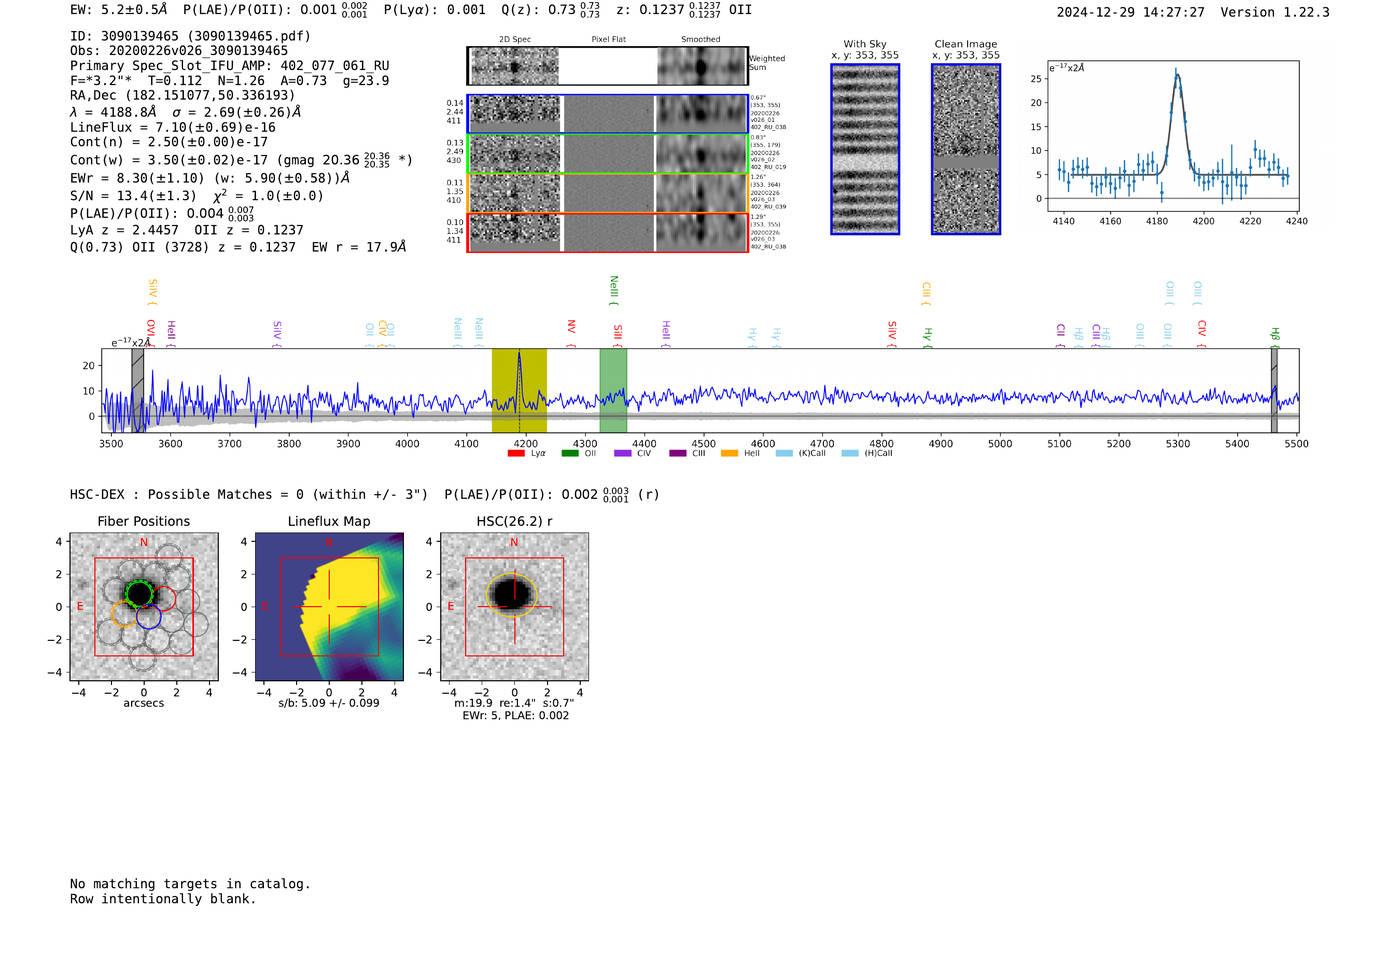1400x953 pixels.
Task: Click the red Lyα legend swatch
Action: (516, 453)
